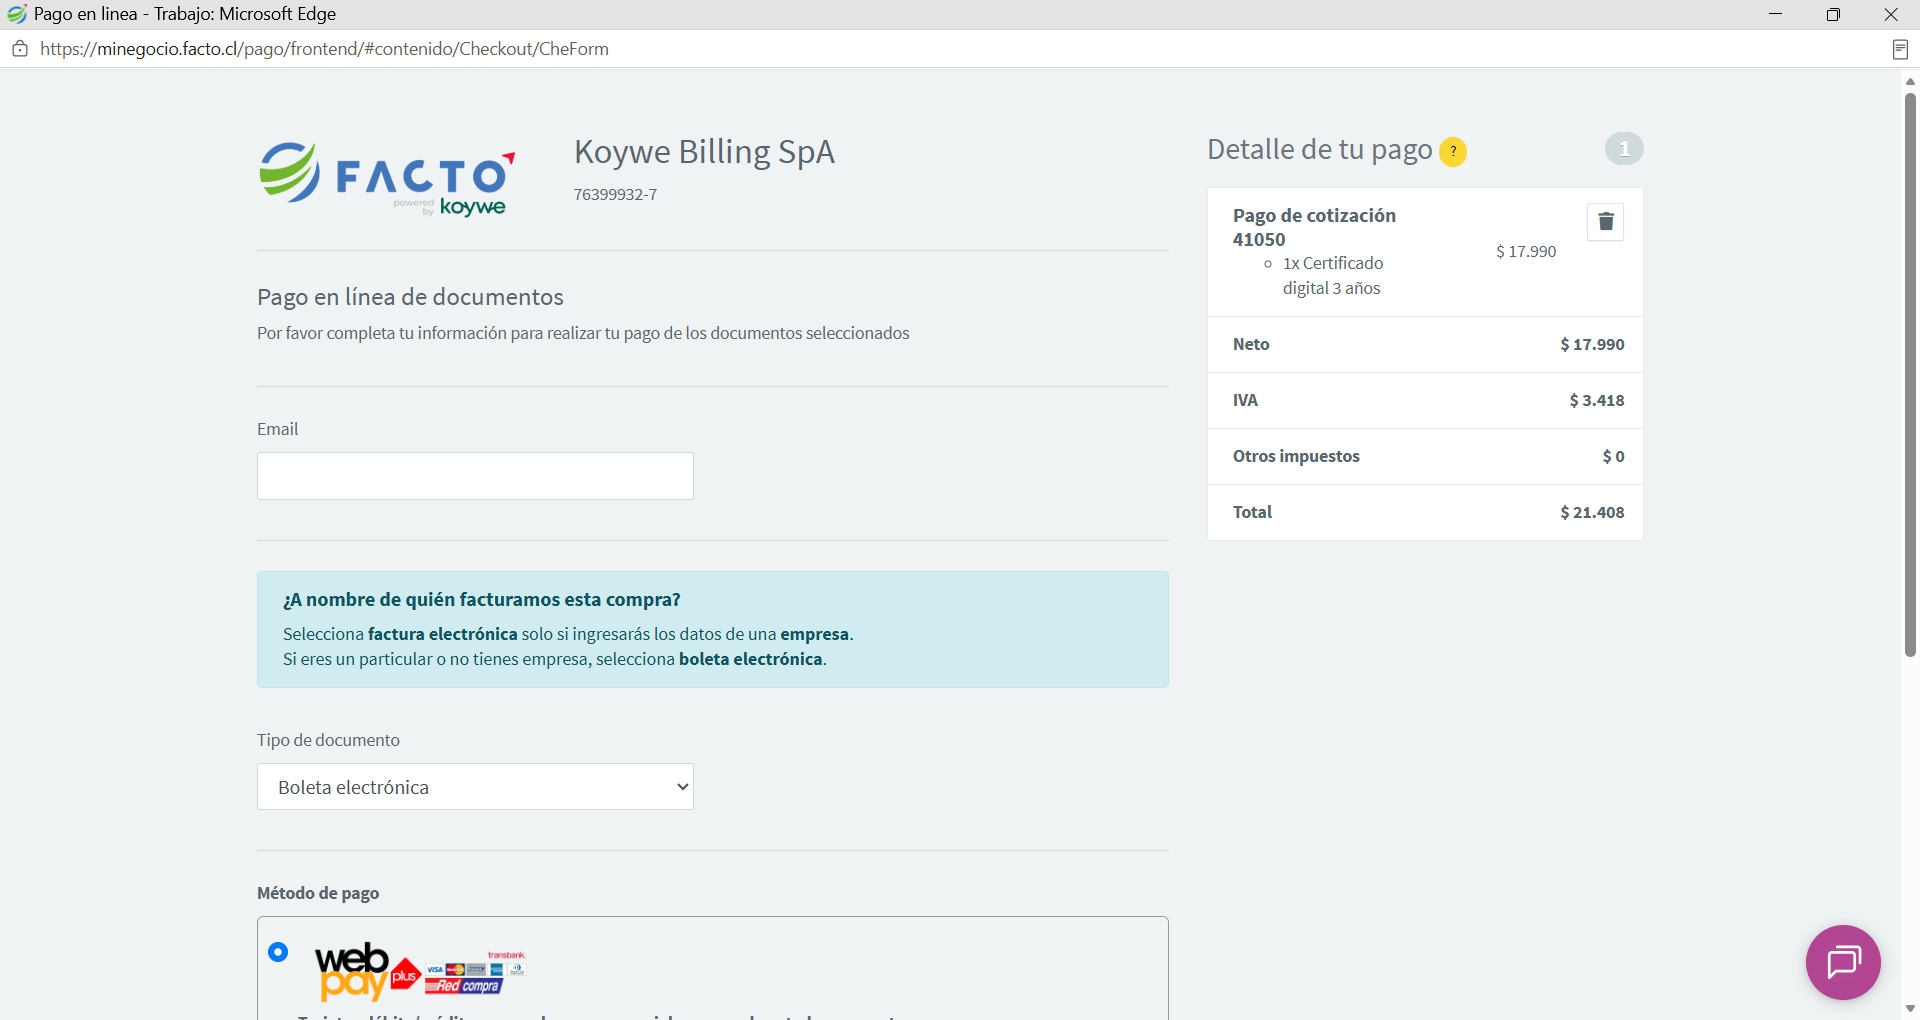Click the site lock icon in address bar
This screenshot has height=1020, width=1920.
(19, 49)
